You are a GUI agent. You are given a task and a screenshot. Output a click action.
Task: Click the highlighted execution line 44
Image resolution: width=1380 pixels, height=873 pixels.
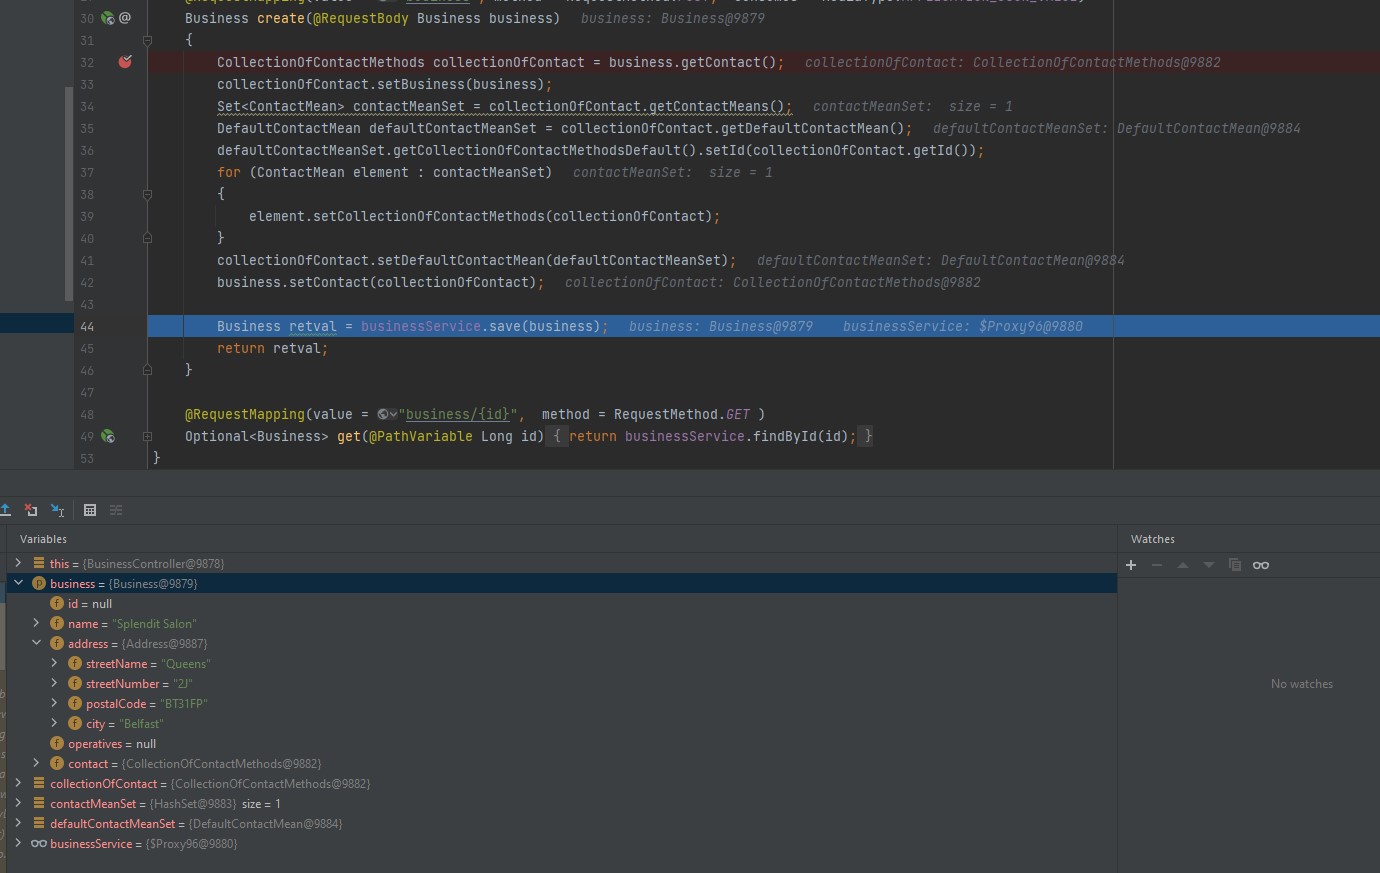pos(764,326)
